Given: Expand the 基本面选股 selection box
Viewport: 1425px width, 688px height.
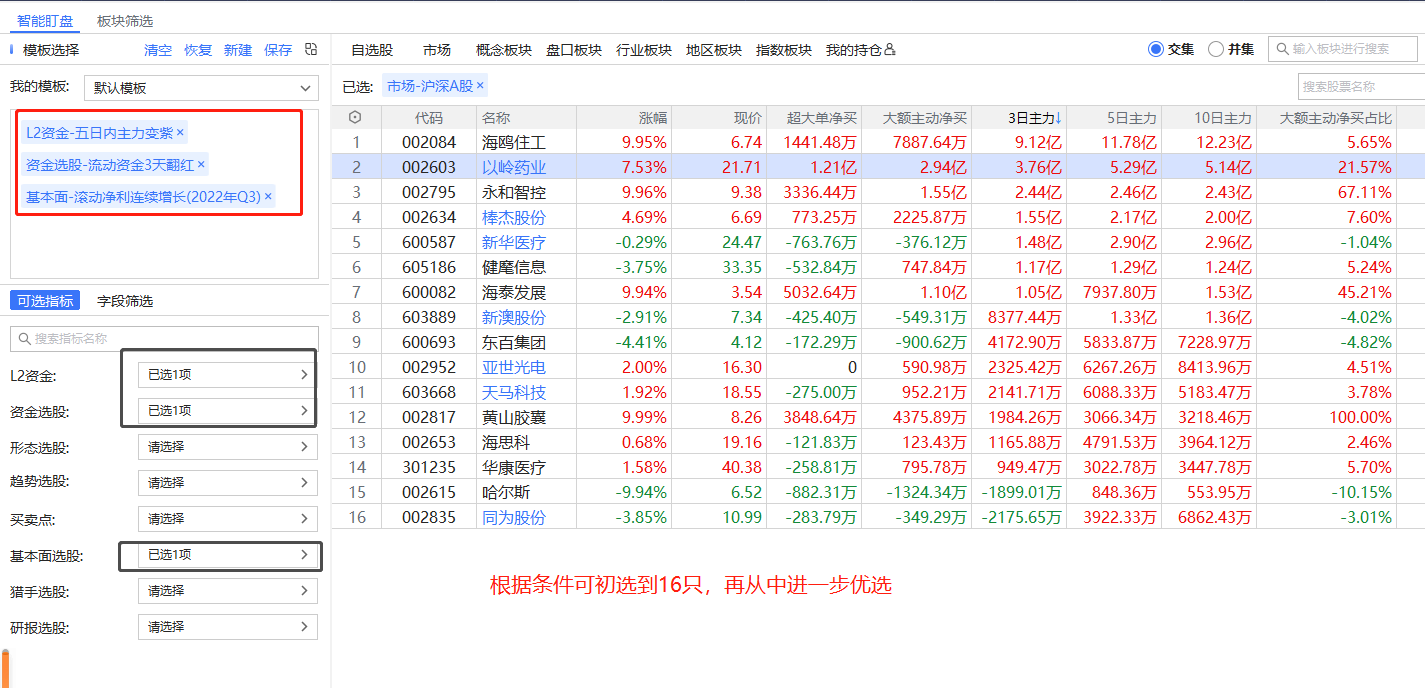Looking at the screenshot, I should (228, 555).
